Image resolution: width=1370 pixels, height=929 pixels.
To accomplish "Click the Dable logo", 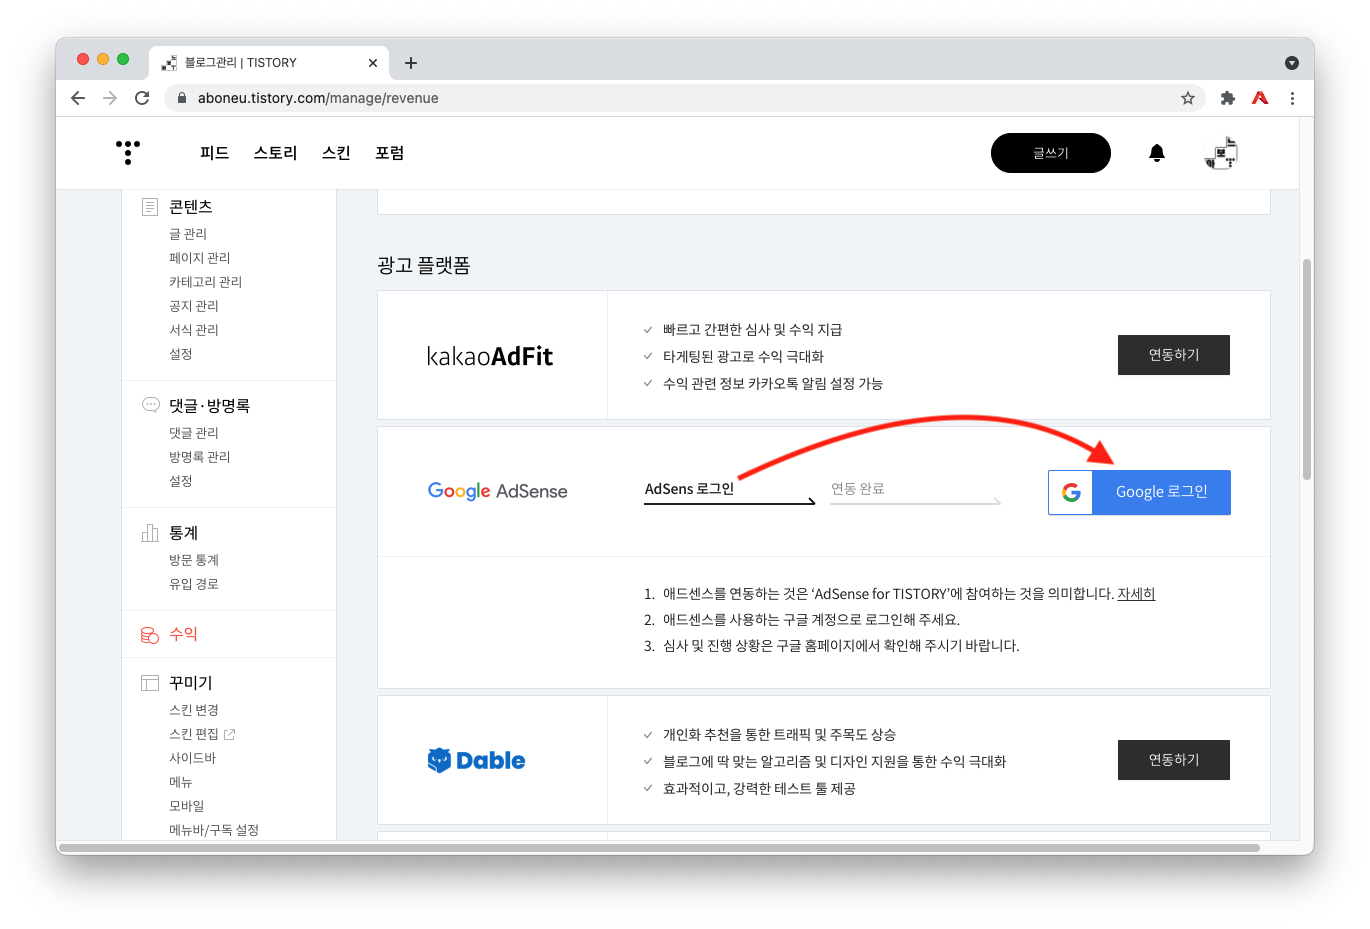I will pyautogui.click(x=476, y=760).
